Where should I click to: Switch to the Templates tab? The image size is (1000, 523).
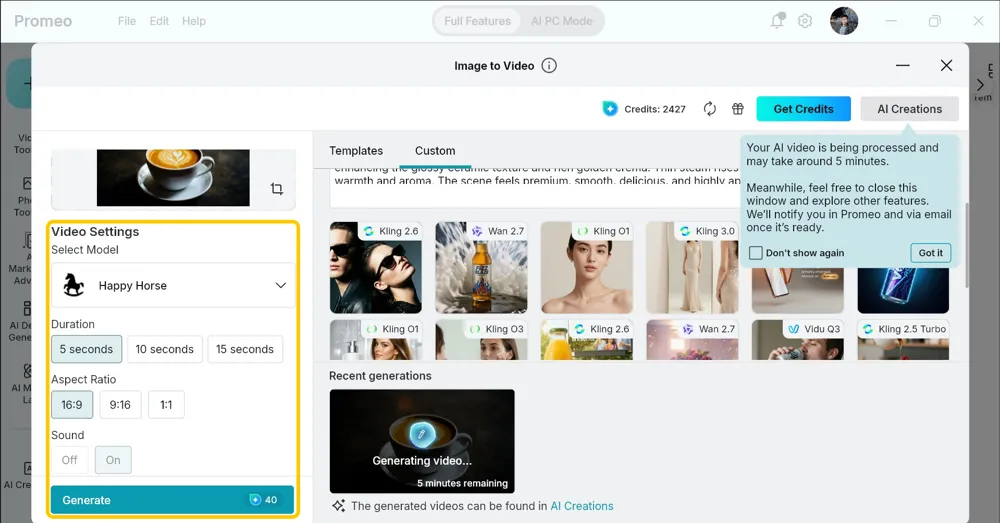[356, 151]
